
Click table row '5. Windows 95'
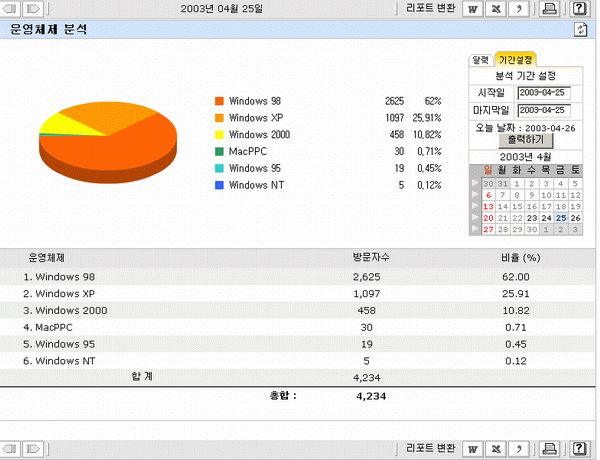pyautogui.click(x=297, y=344)
